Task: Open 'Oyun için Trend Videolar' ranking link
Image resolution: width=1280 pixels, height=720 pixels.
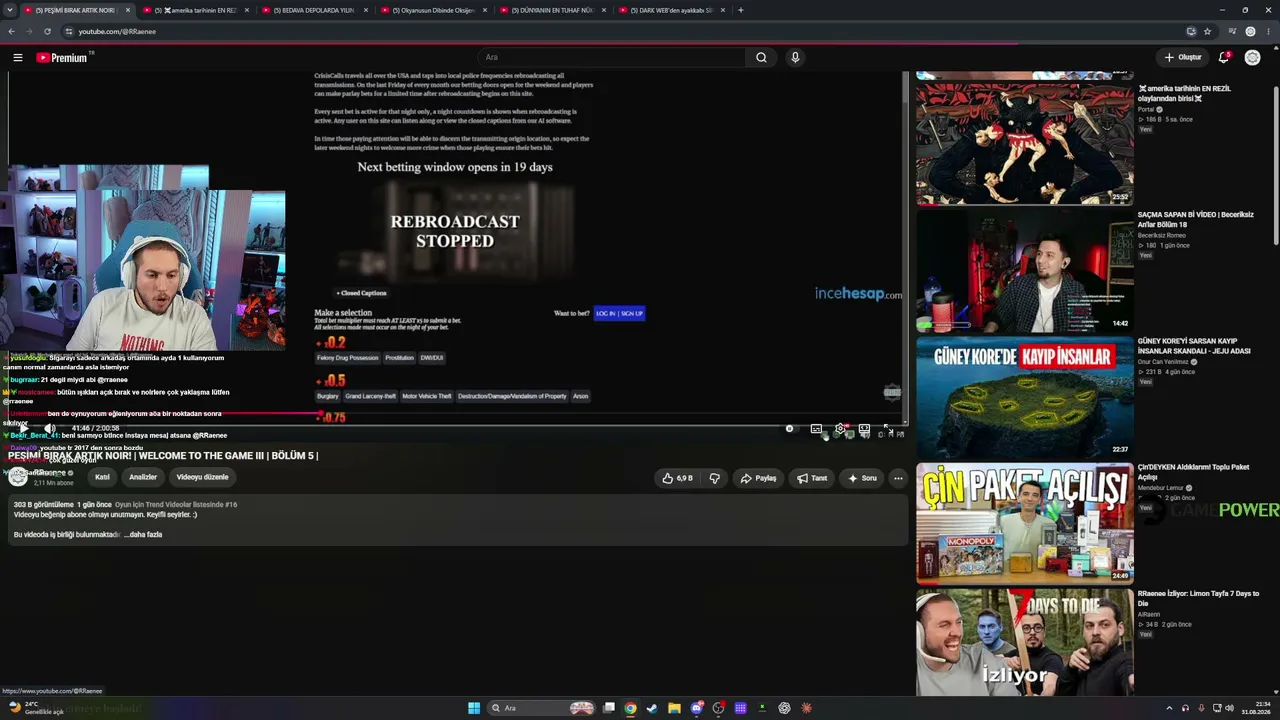Action: tap(176, 505)
